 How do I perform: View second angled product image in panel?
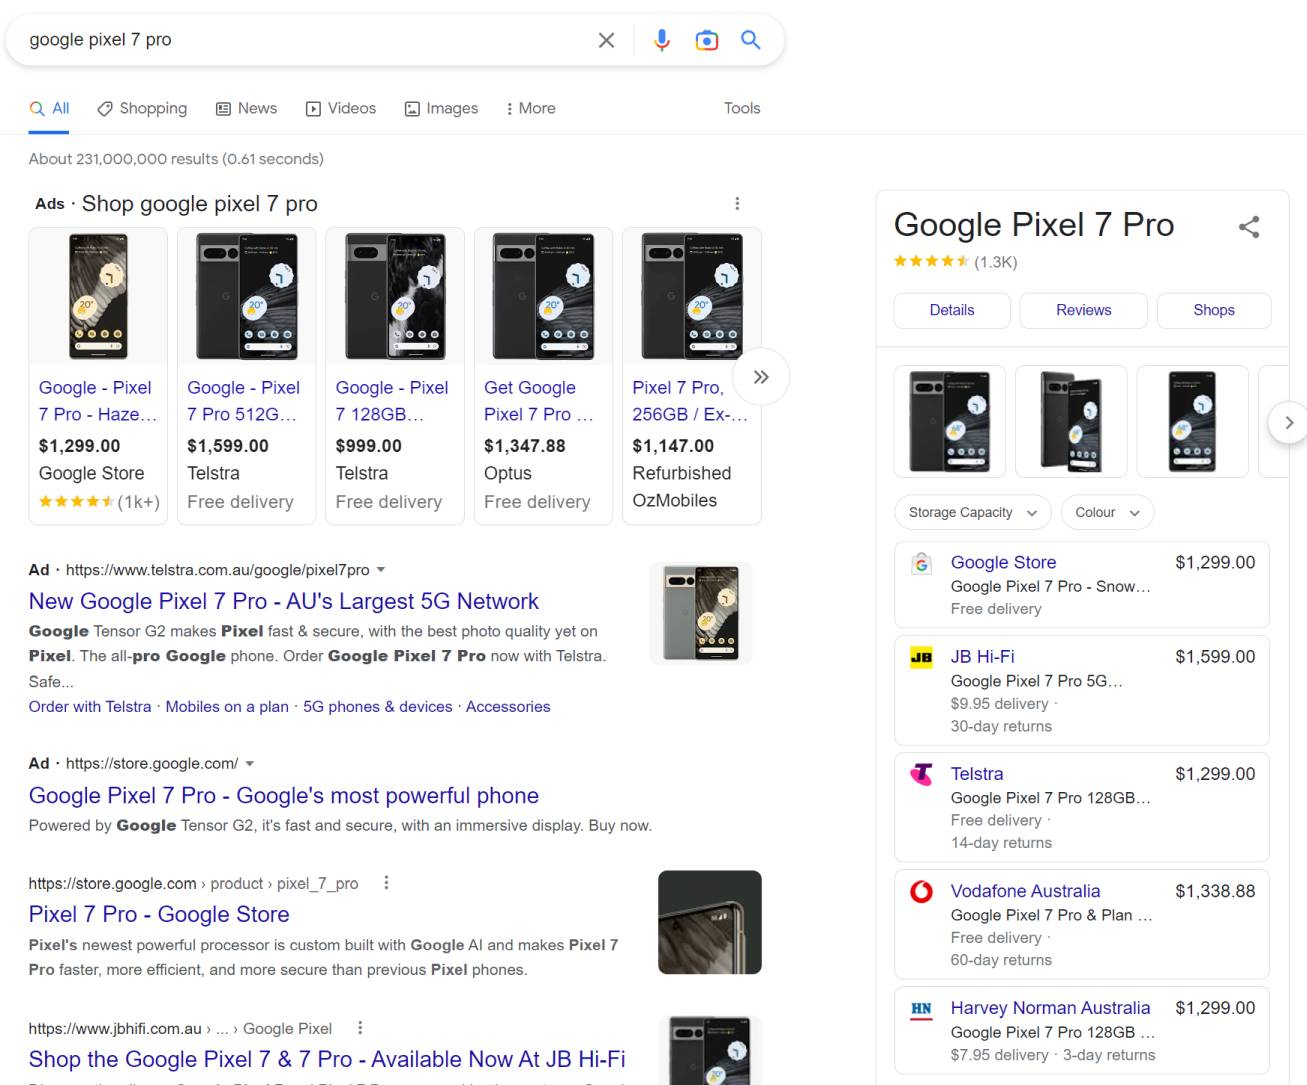(1071, 421)
